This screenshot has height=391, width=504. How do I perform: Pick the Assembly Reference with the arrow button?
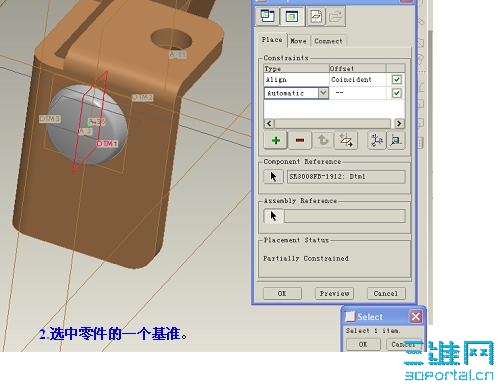(x=273, y=216)
